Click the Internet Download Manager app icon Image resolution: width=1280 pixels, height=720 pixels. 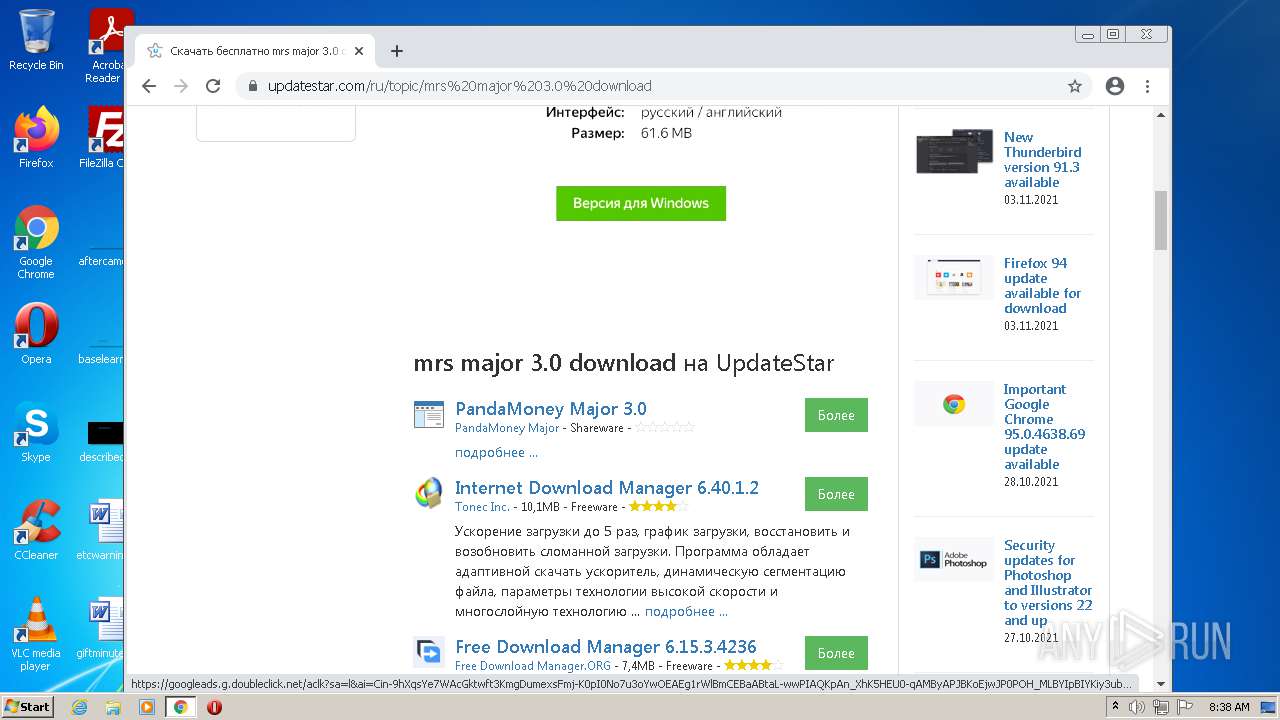(x=429, y=493)
